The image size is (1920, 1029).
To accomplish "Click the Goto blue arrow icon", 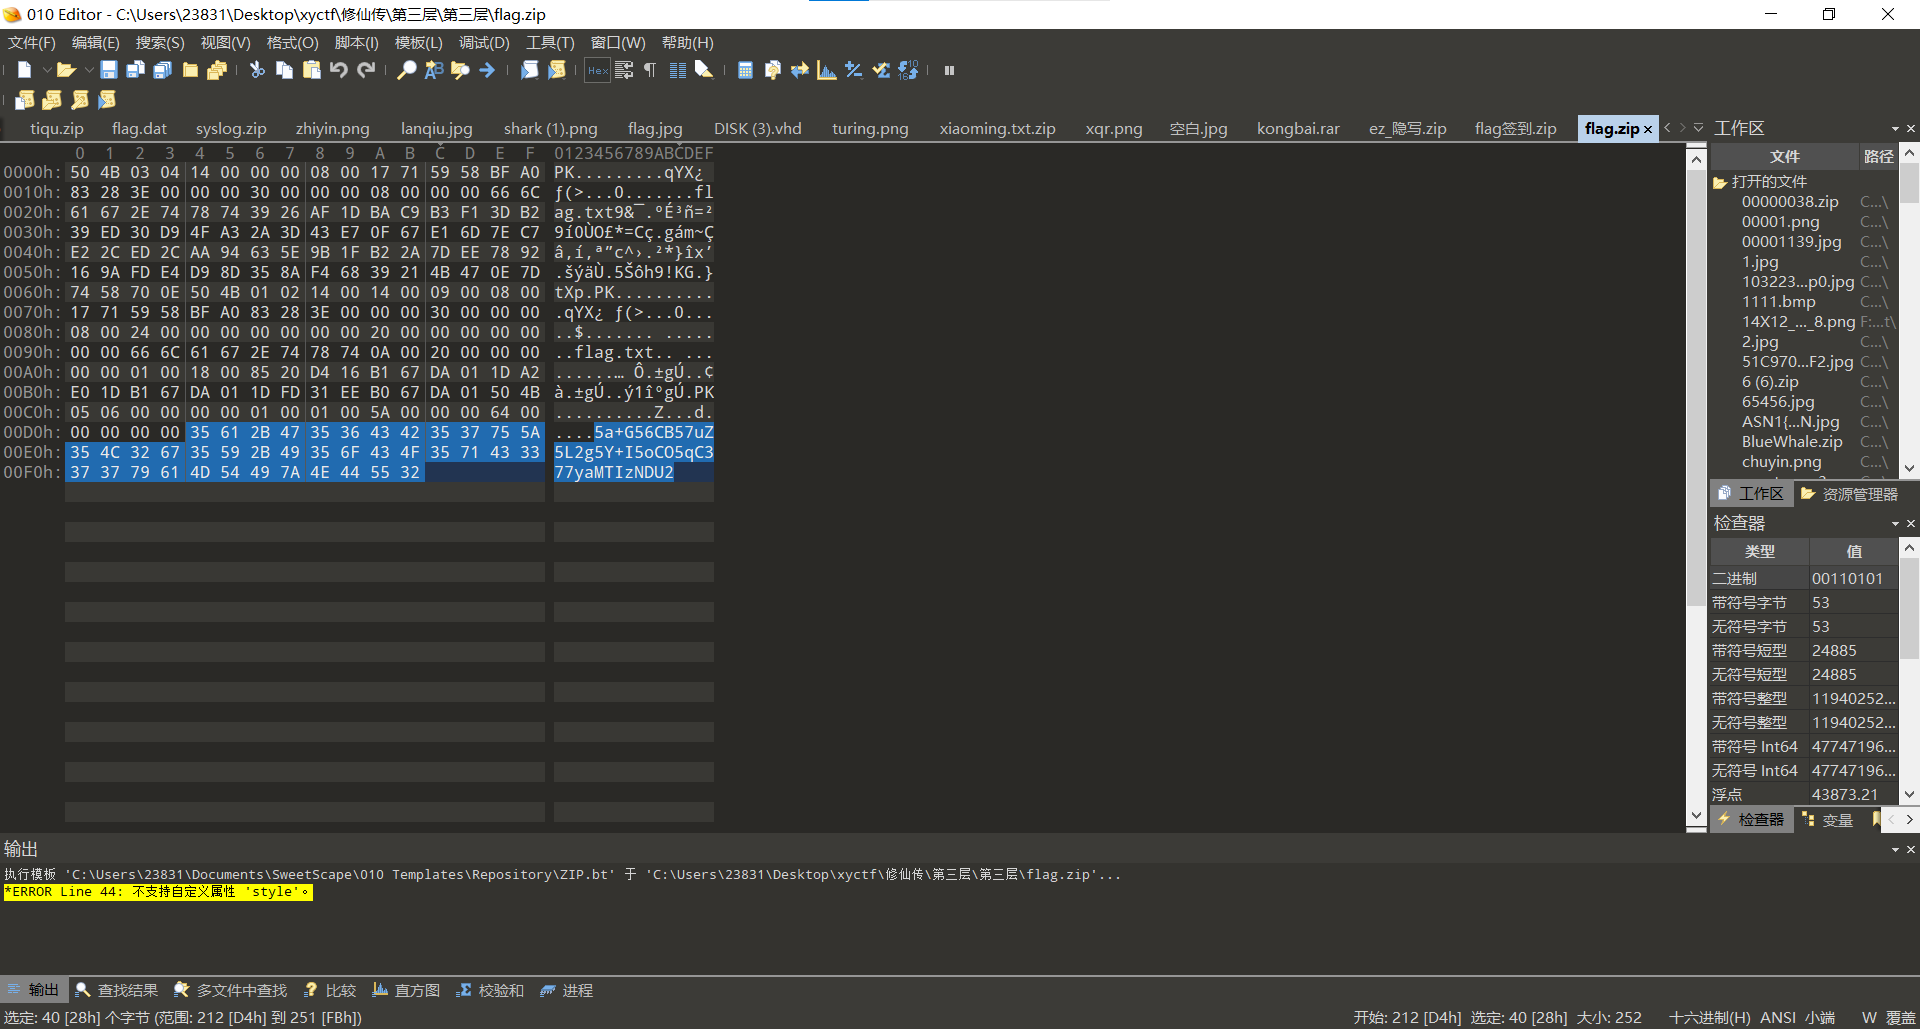I will (487, 70).
